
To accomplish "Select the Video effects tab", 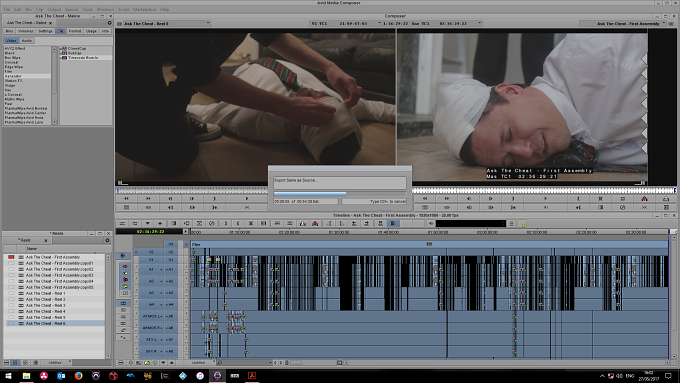I will point(11,40).
